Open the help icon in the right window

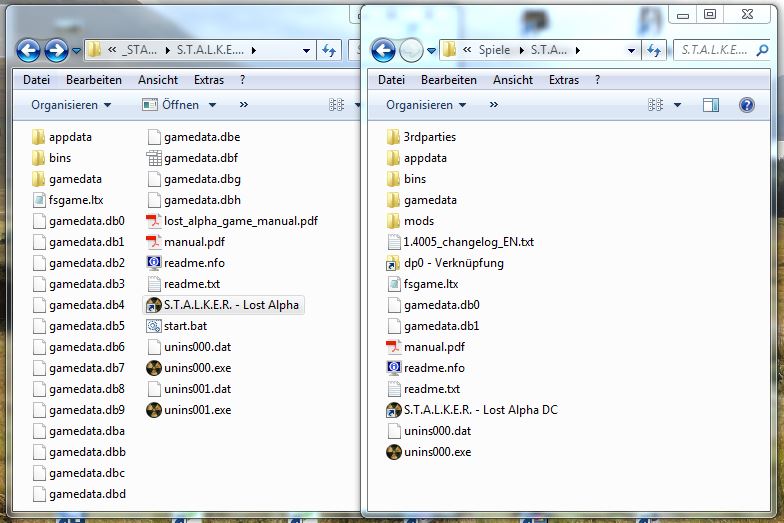746,105
